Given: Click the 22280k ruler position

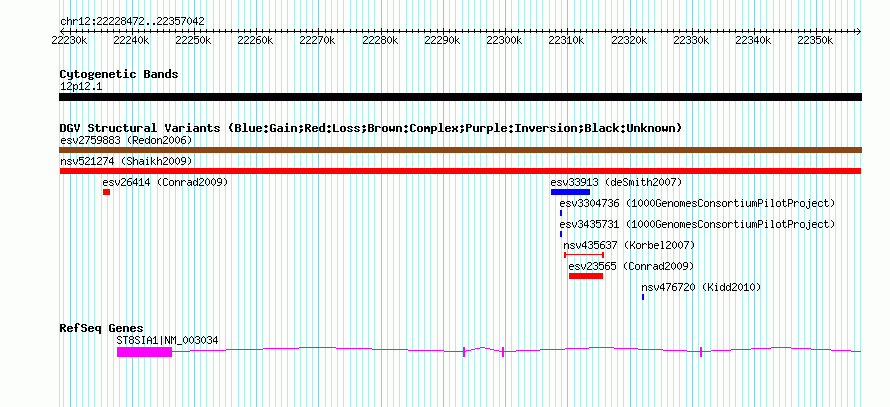Looking at the screenshot, I should coord(380,40).
